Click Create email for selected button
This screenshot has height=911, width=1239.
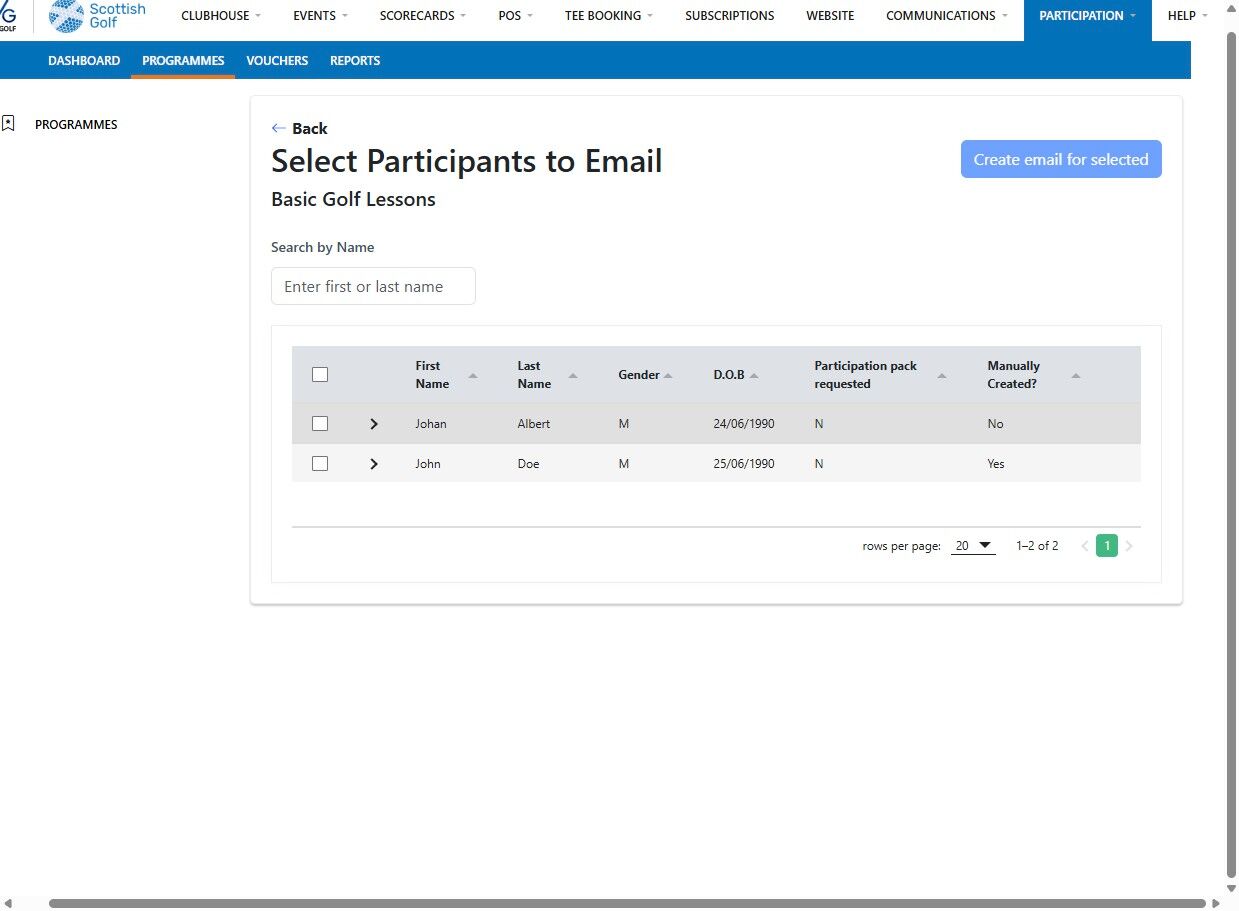(1061, 159)
